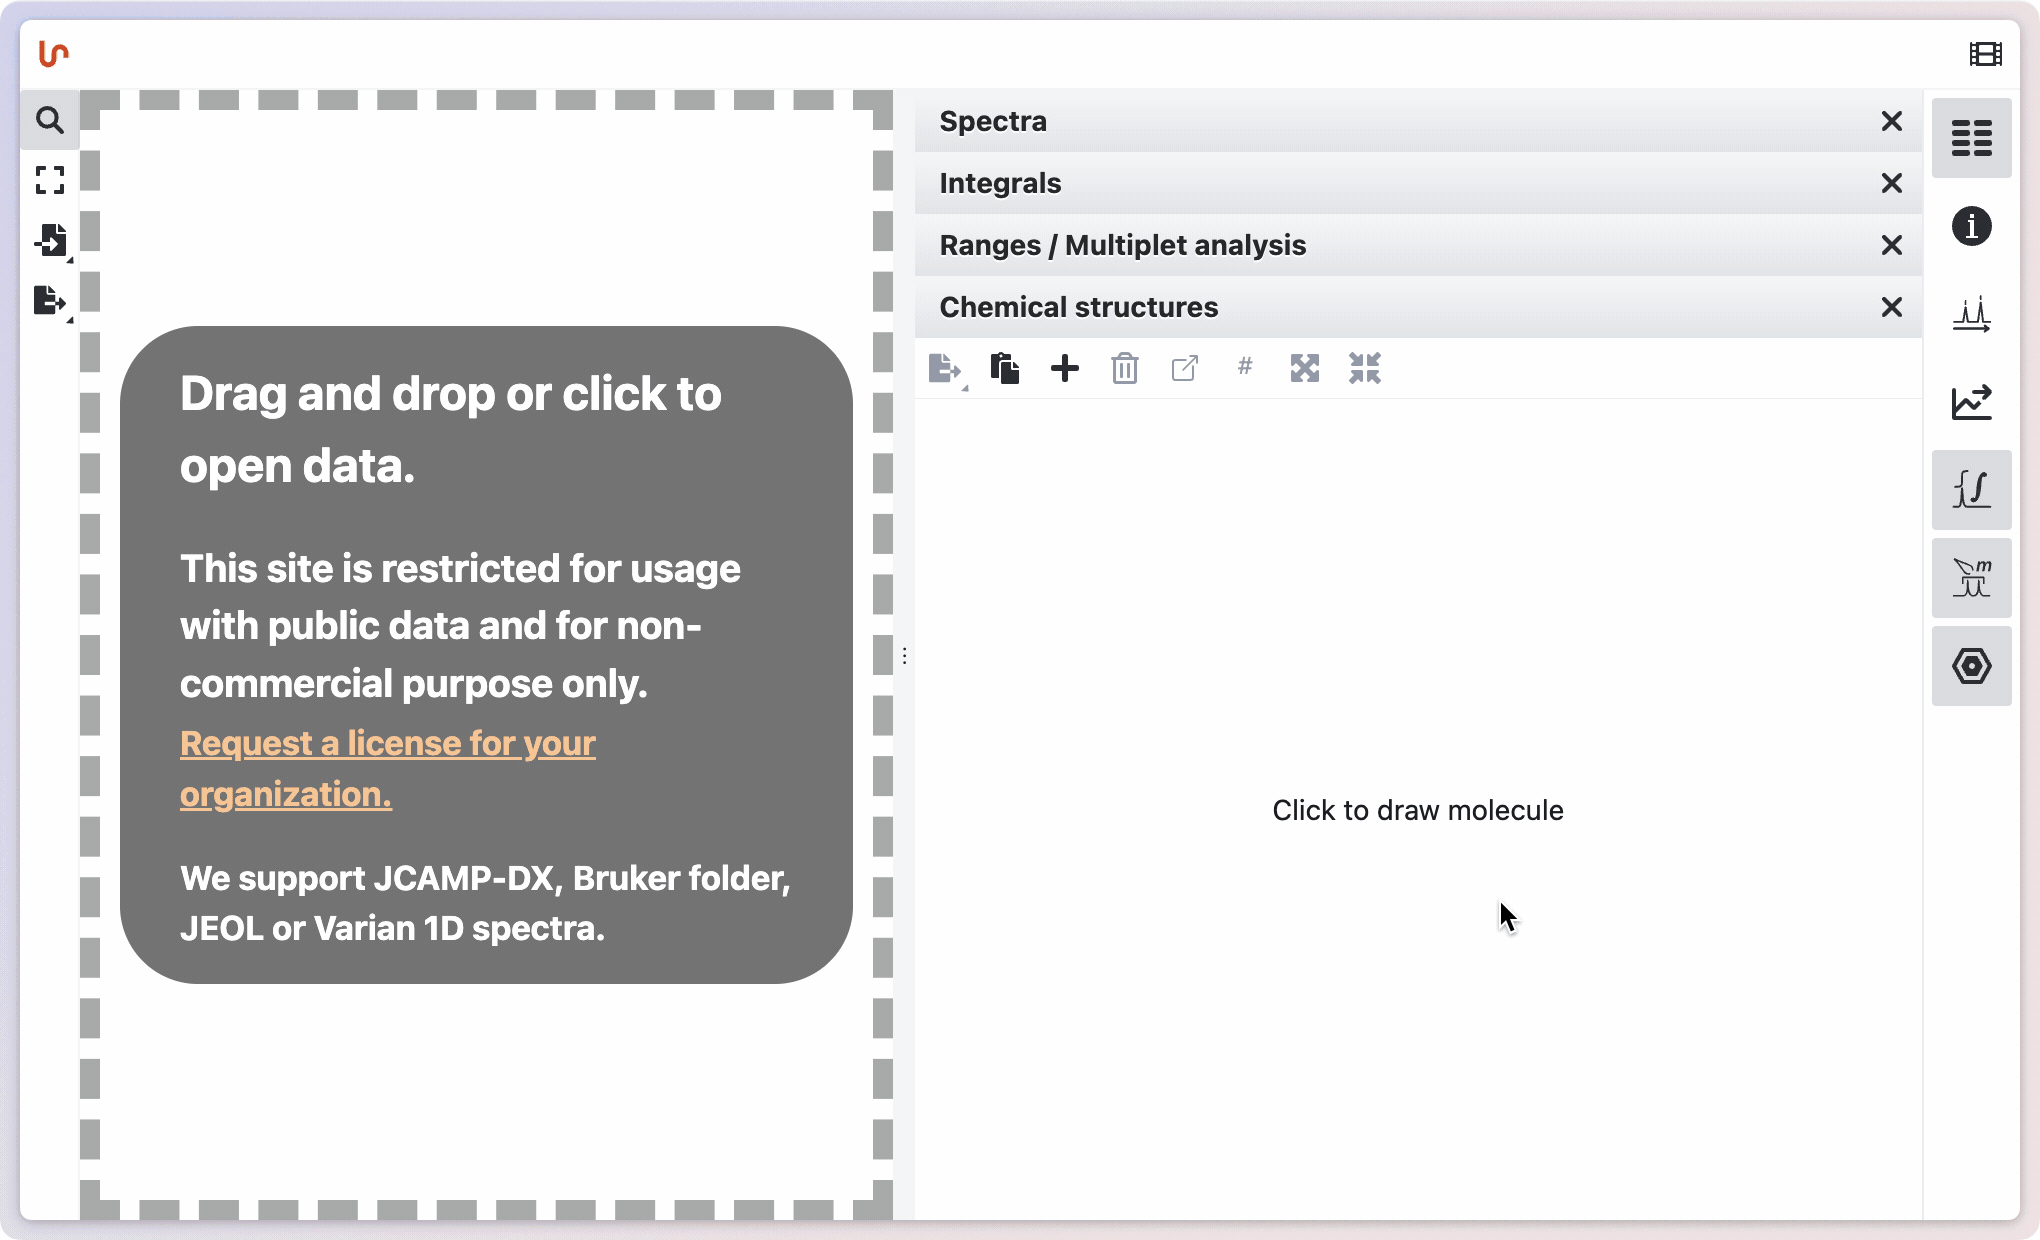Select the zoom magnifier tool
Image resolution: width=2040 pixels, height=1240 pixels.
click(49, 121)
